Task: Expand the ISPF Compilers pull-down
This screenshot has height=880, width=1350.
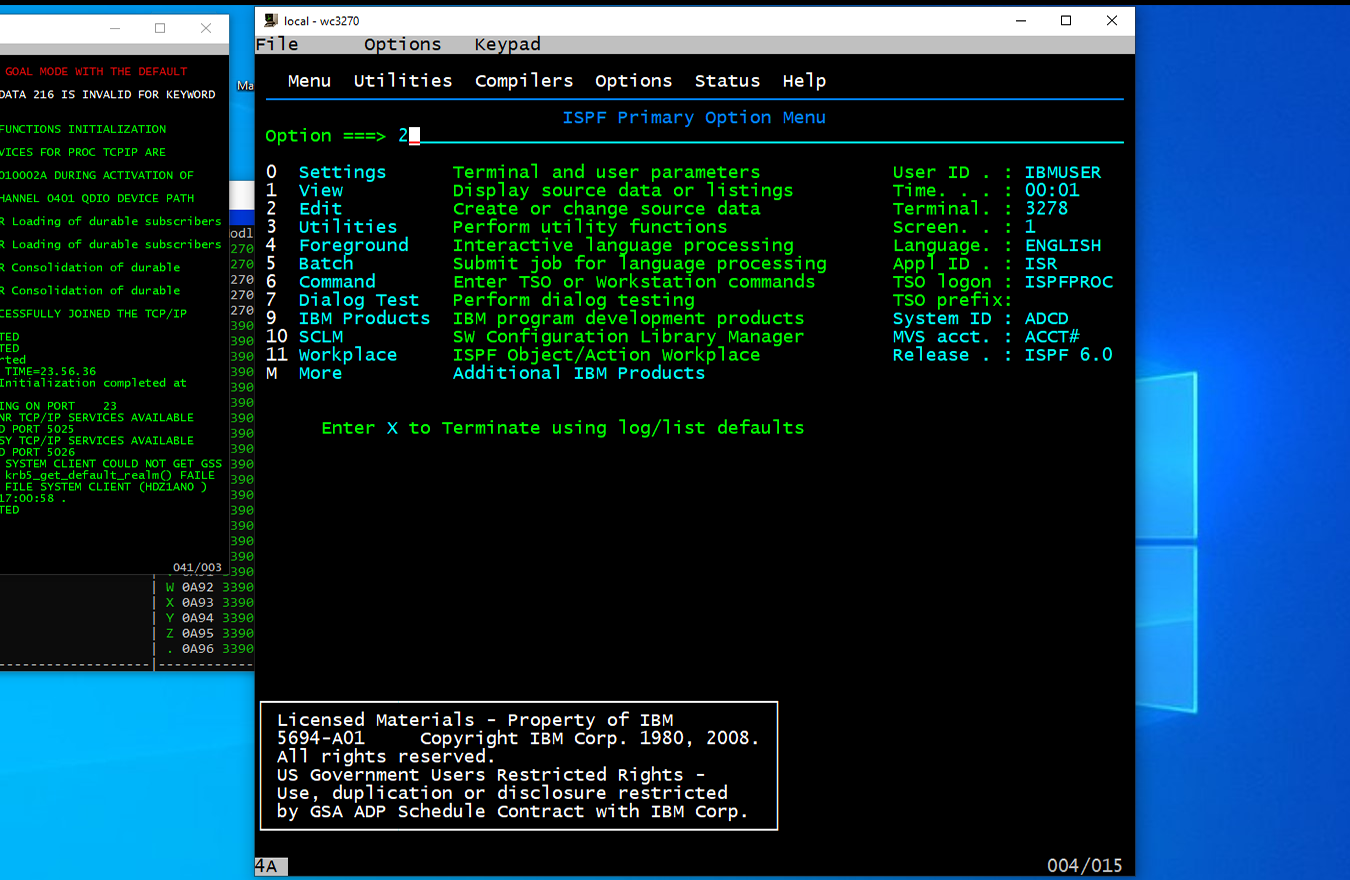Action: 524,81
